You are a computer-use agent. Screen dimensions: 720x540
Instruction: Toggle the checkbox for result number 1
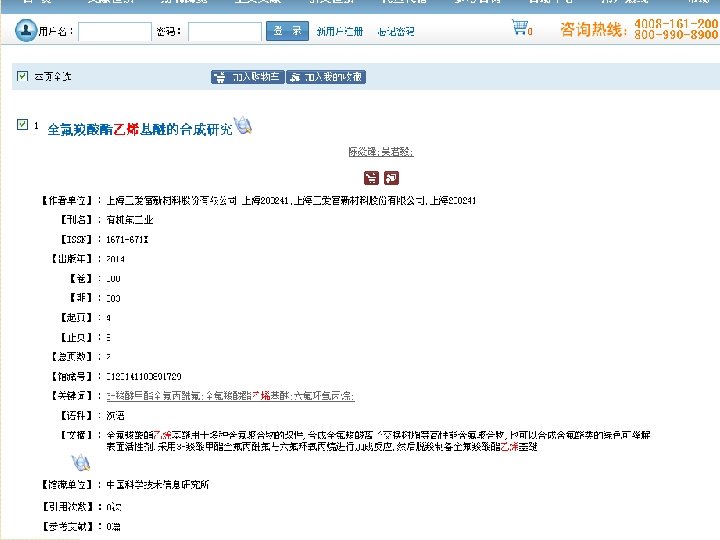(x=22, y=124)
